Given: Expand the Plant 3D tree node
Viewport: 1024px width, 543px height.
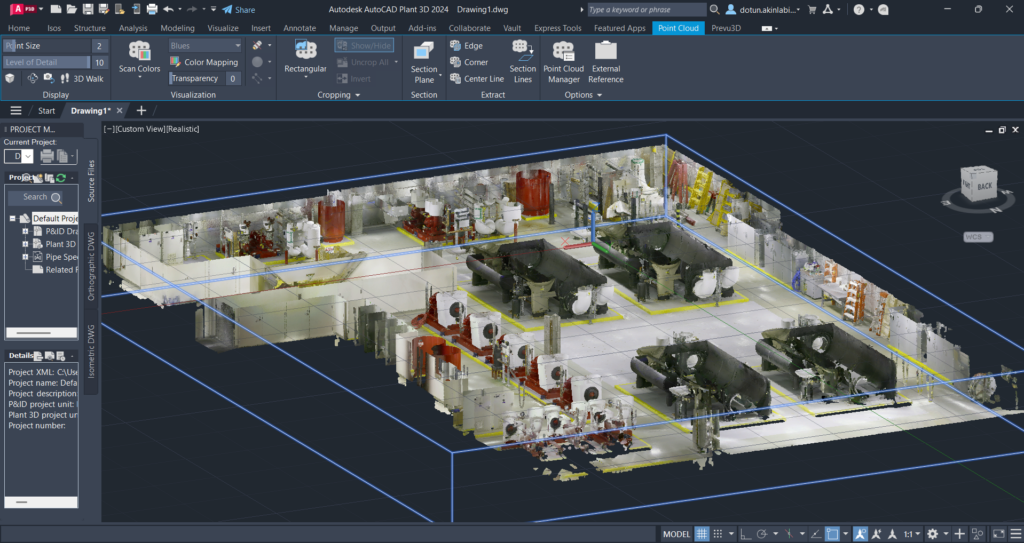Looking at the screenshot, I should [x=25, y=244].
